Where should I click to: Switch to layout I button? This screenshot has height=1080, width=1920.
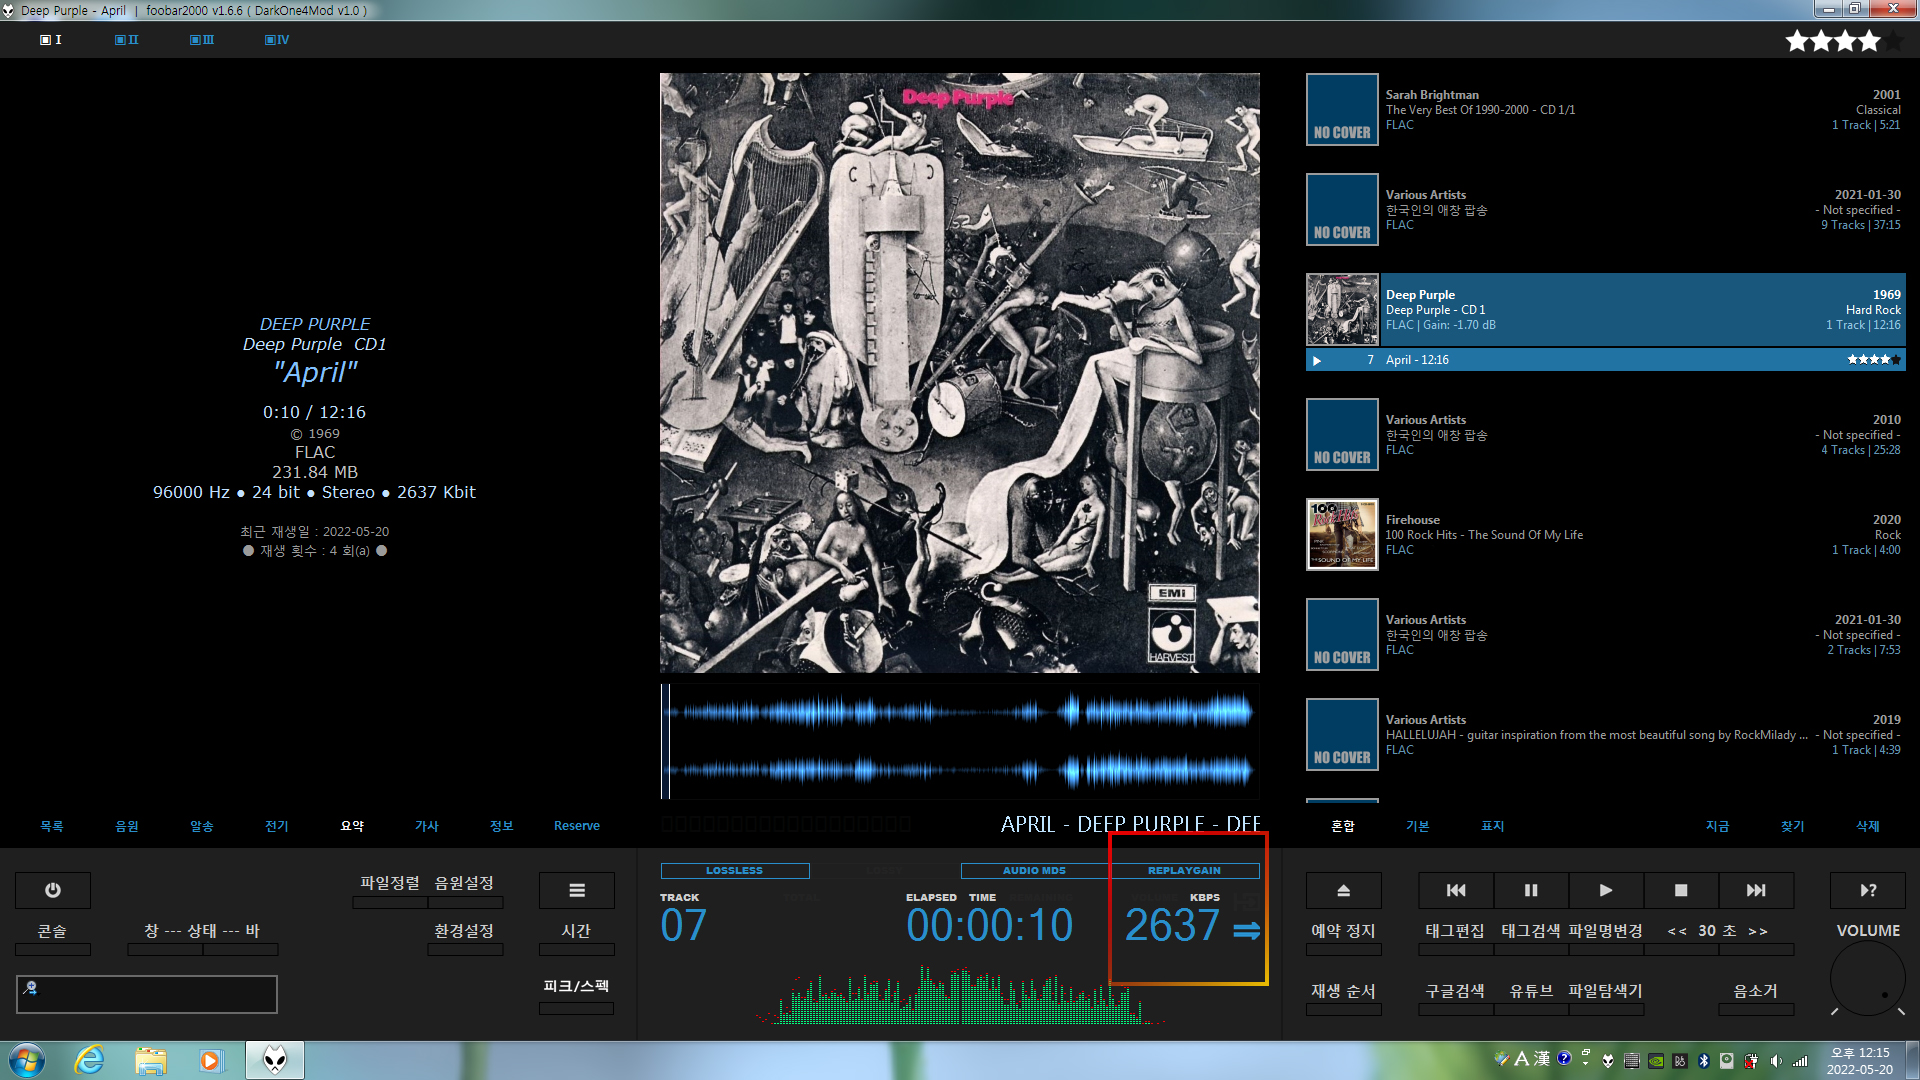coord(51,40)
